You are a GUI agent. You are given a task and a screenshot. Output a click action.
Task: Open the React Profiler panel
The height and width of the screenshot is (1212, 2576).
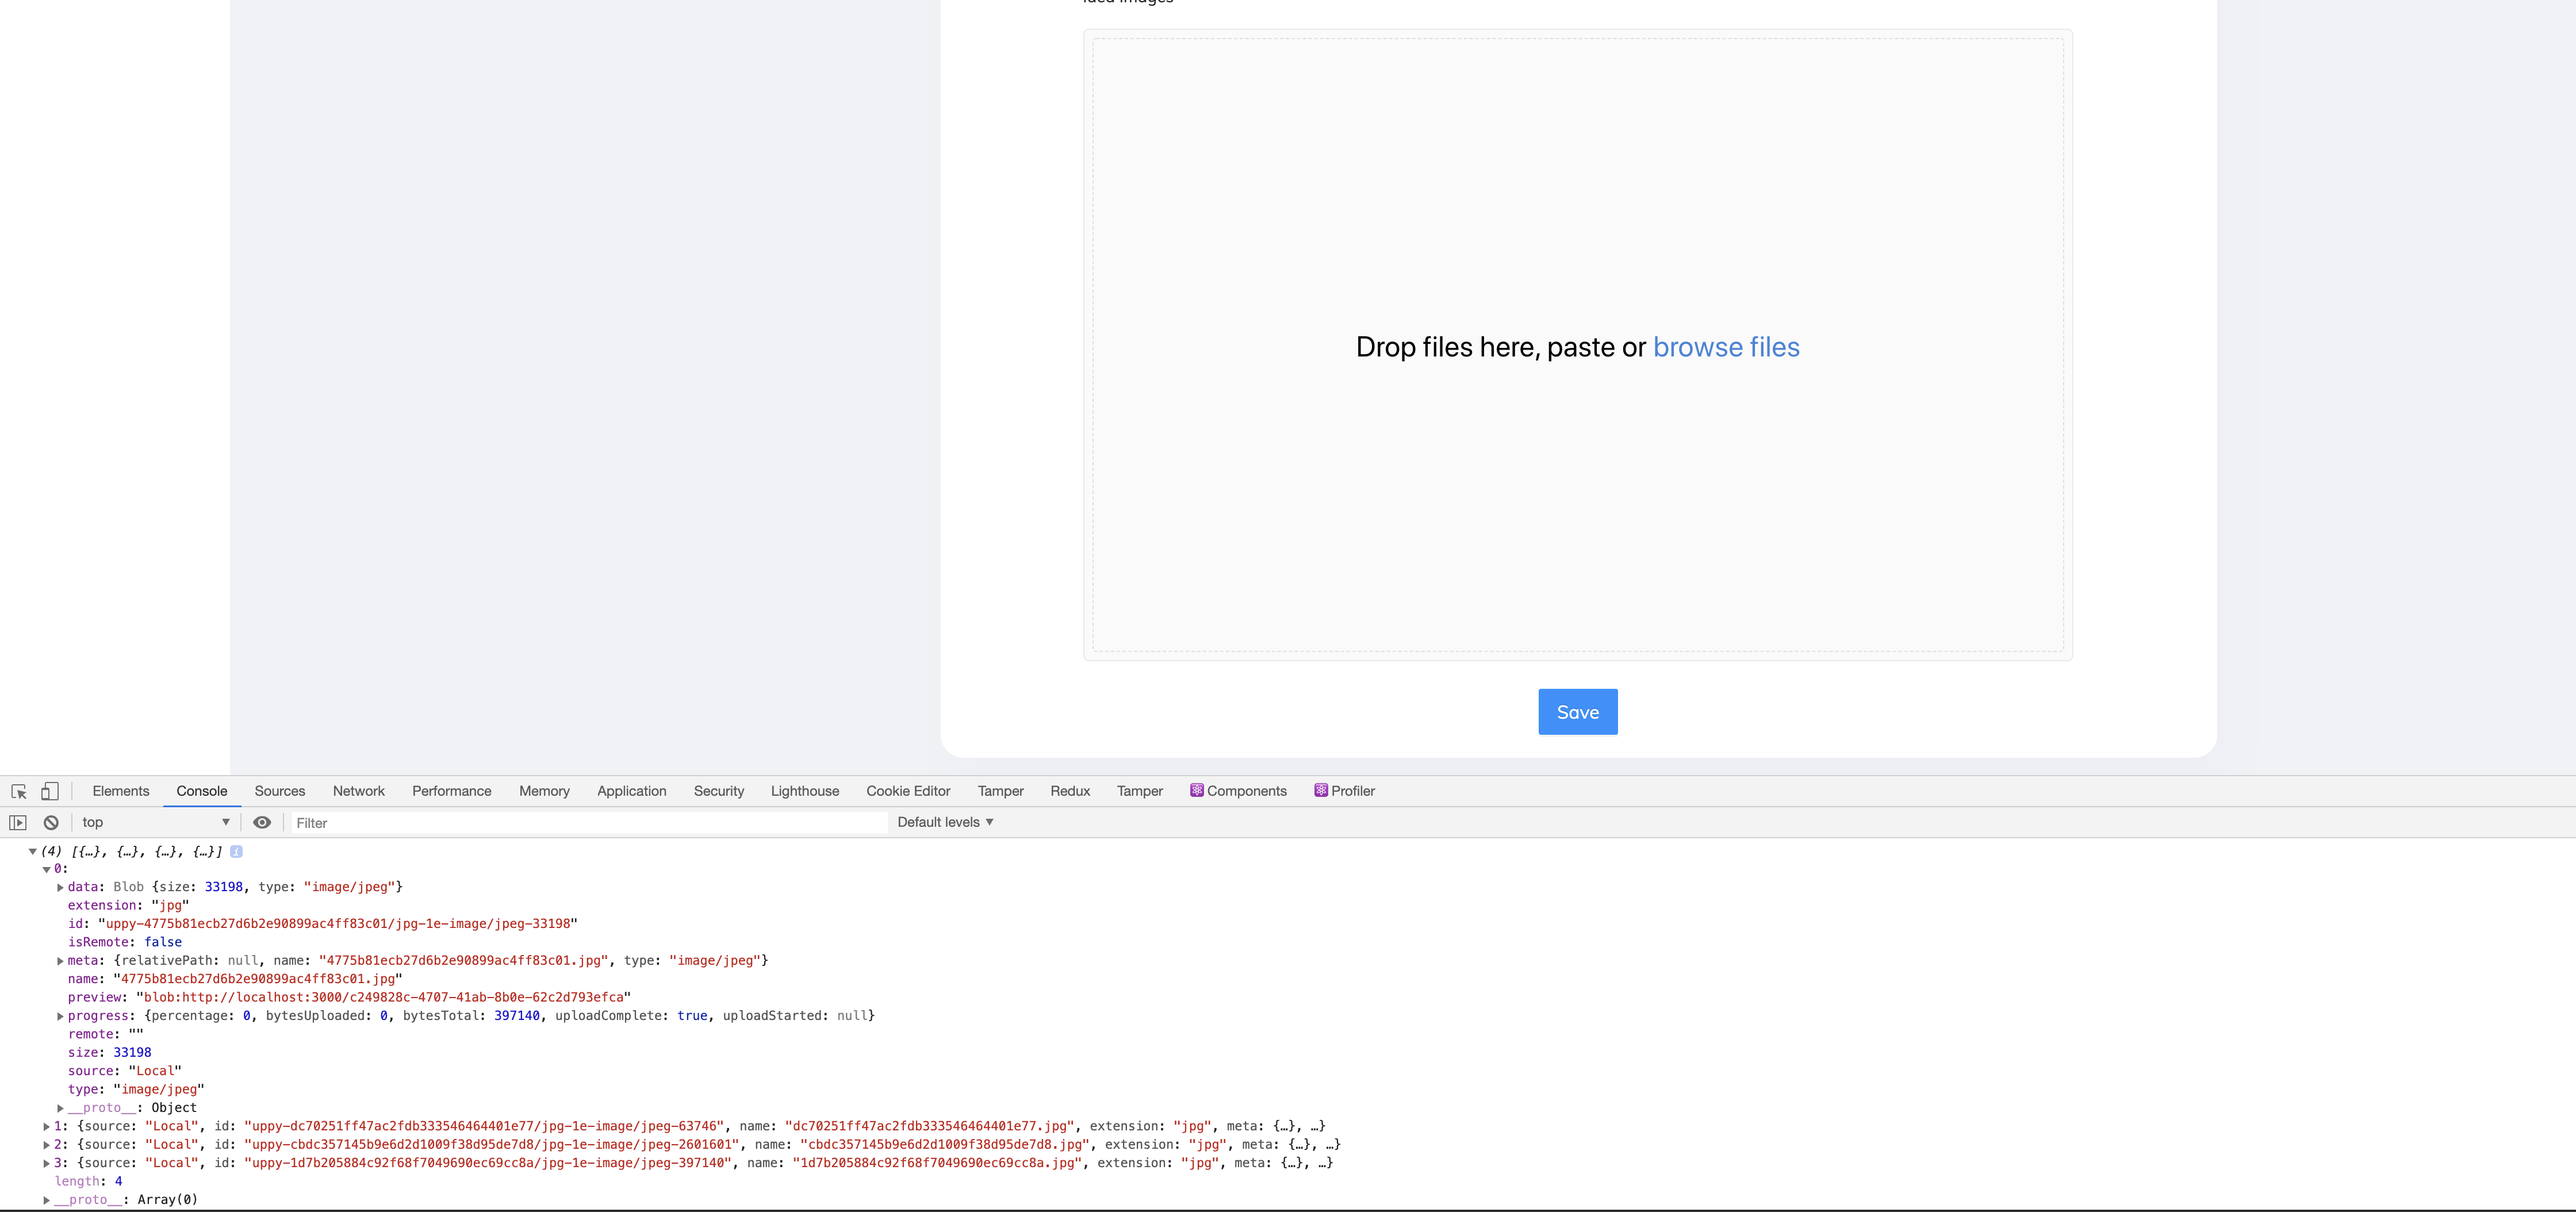pyautogui.click(x=1344, y=791)
